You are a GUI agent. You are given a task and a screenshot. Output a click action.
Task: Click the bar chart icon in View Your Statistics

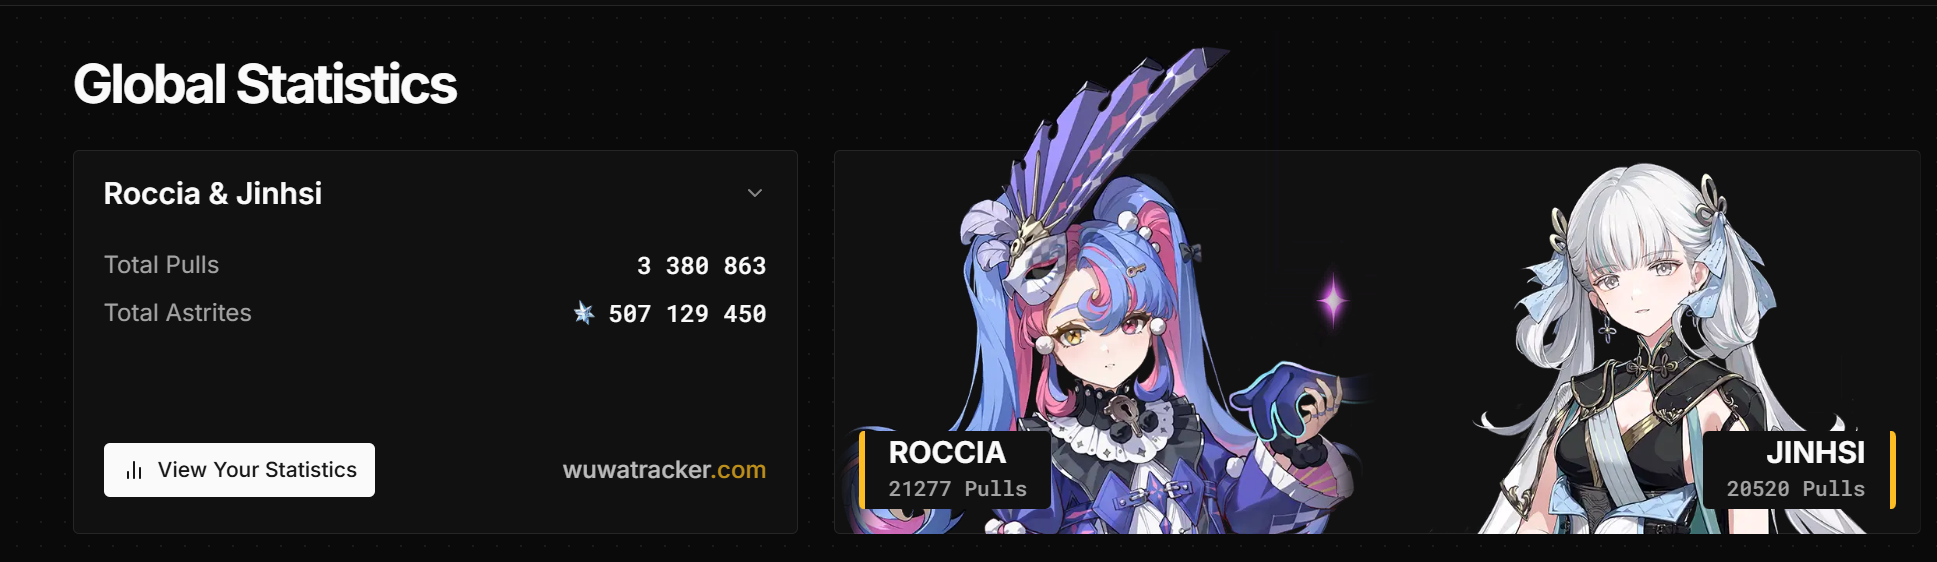134,470
